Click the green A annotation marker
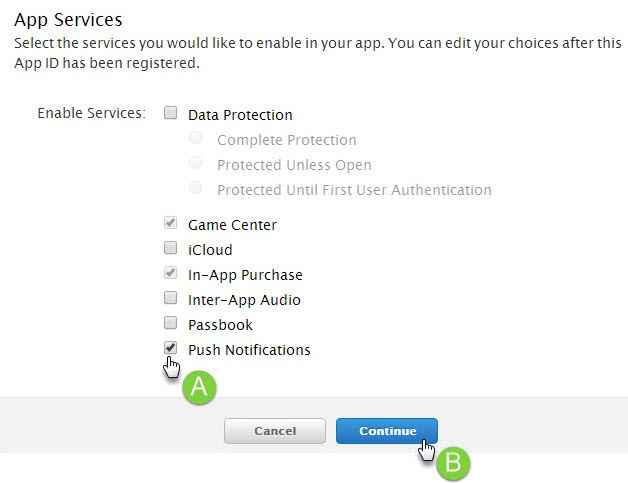This screenshot has width=628, height=483. (x=199, y=388)
